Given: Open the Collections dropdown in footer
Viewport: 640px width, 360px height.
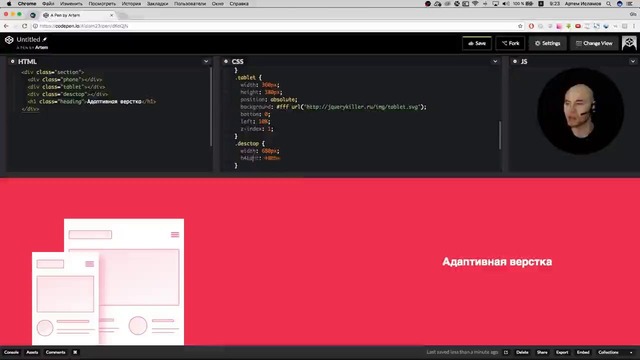Looking at the screenshot, I should 616,352.
